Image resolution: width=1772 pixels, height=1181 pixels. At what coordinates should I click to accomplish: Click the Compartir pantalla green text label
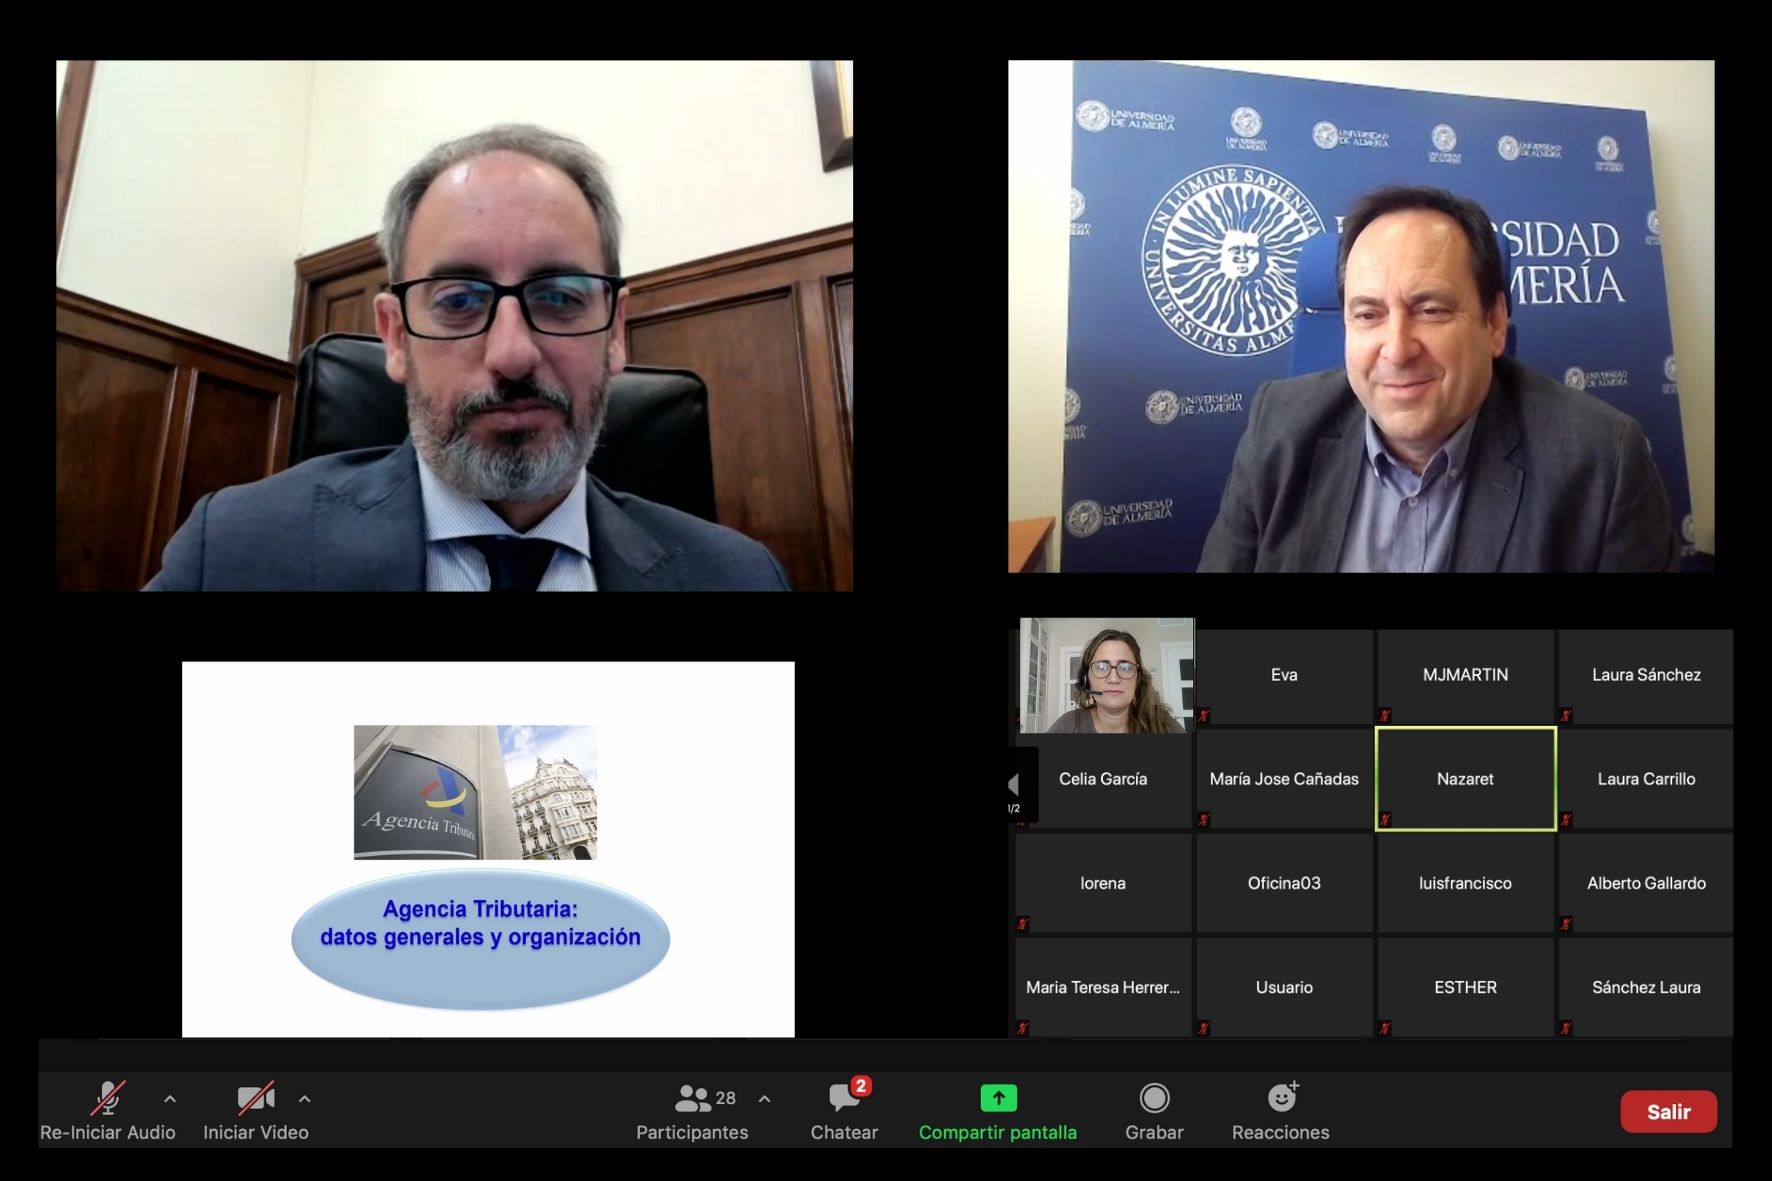tap(998, 1133)
